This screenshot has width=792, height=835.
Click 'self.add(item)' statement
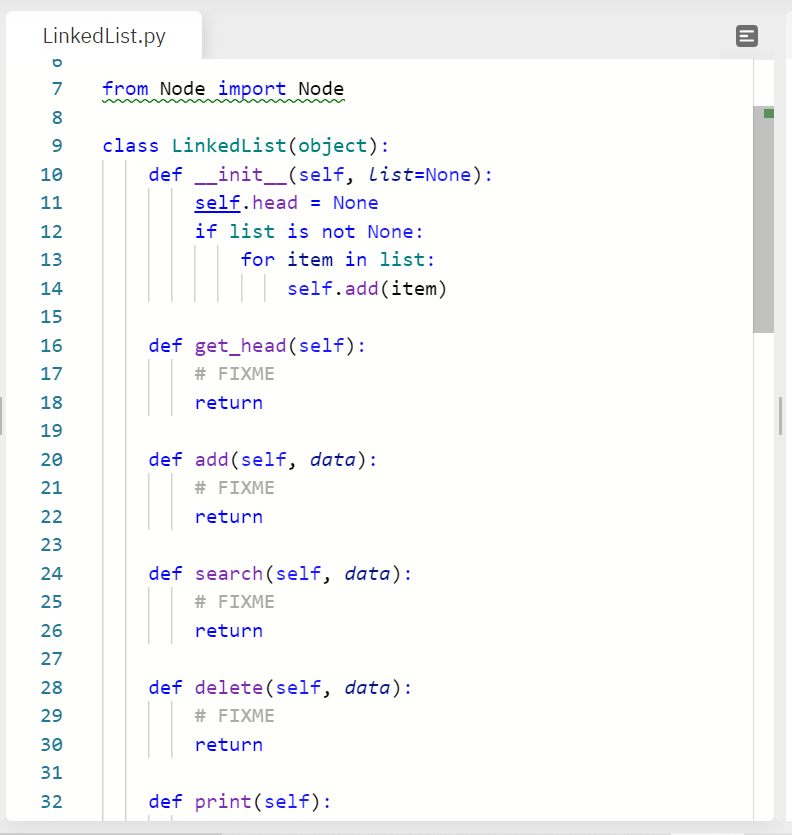(367, 289)
